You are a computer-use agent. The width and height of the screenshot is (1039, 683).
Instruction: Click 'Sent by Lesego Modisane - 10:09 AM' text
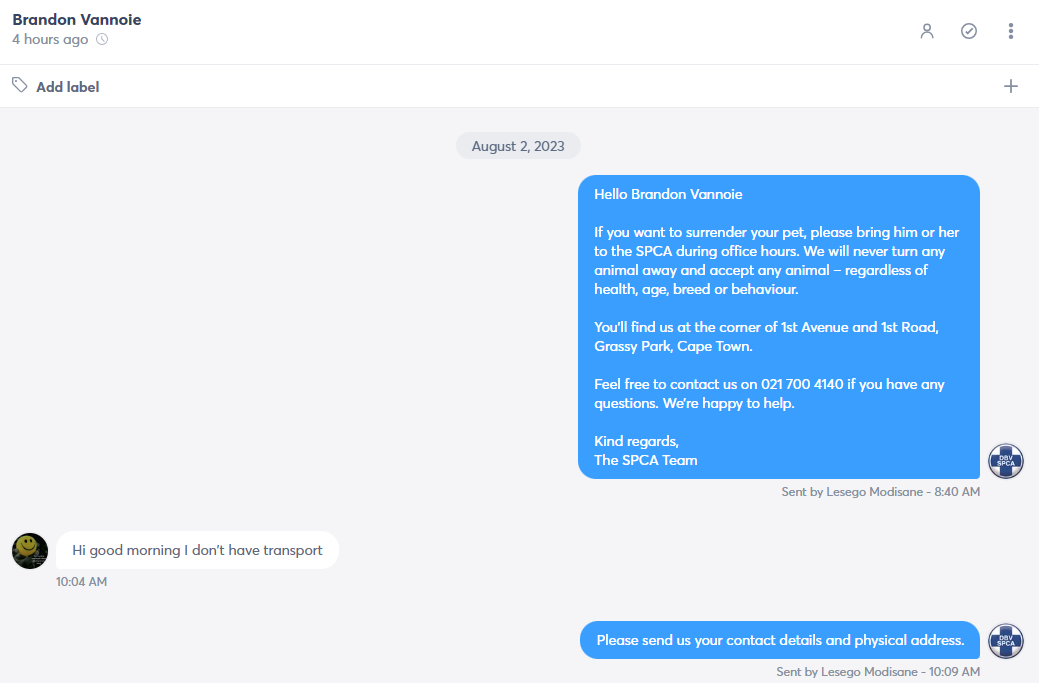coord(878,672)
